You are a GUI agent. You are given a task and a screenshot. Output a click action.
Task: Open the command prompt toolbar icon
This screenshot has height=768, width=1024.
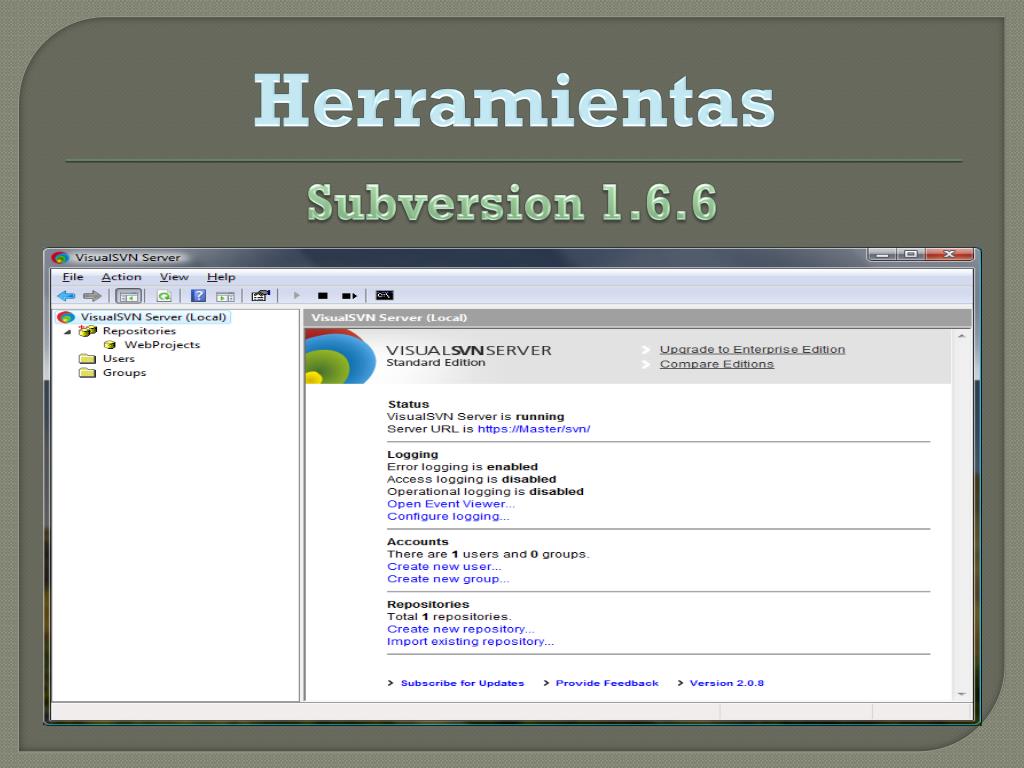point(385,295)
